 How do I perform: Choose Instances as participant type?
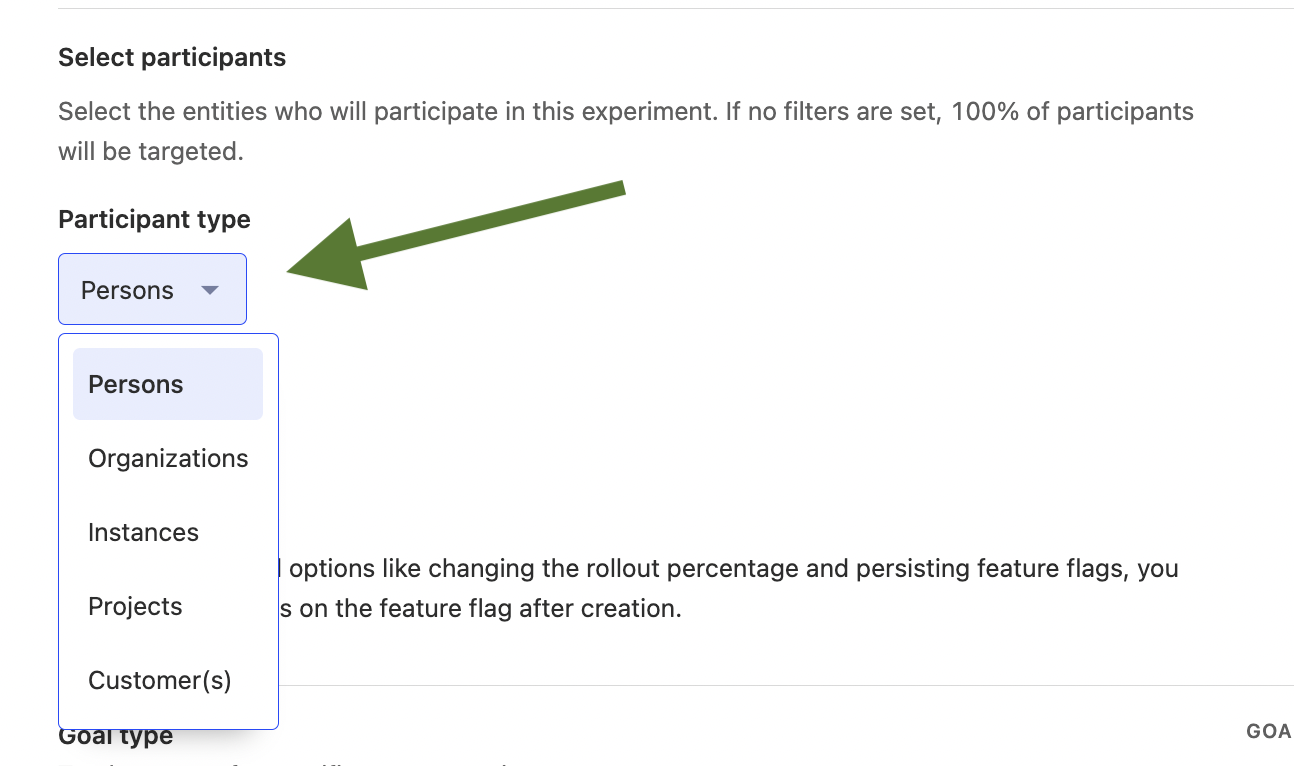point(143,532)
